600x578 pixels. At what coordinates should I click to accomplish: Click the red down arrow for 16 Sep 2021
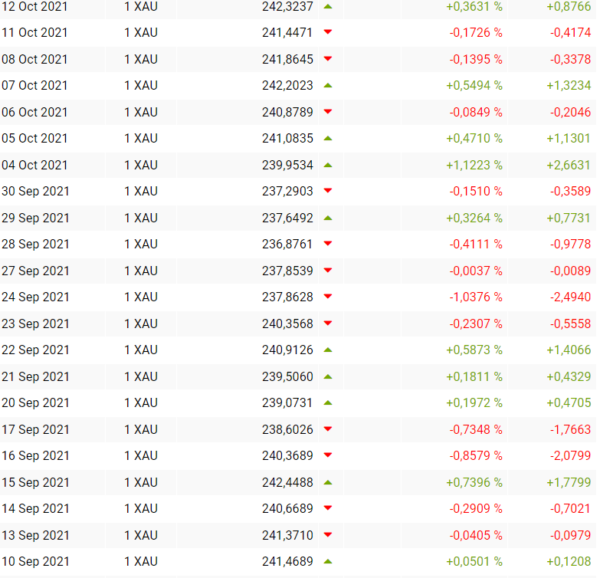pyautogui.click(x=328, y=455)
